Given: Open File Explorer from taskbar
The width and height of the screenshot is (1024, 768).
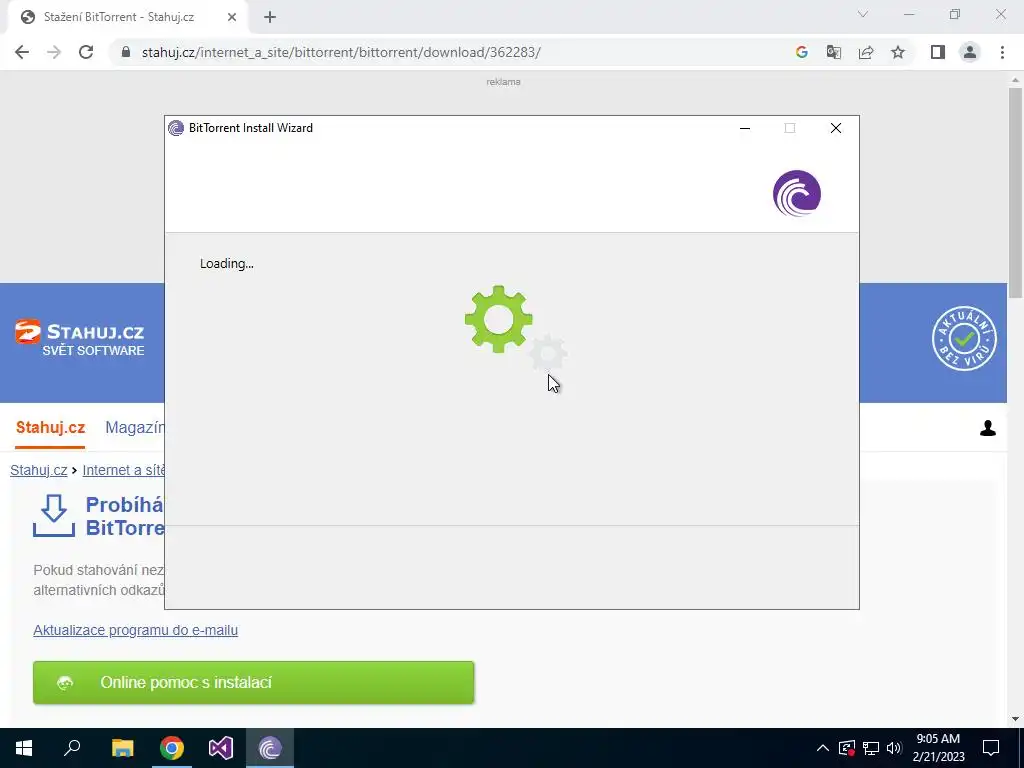Looking at the screenshot, I should (x=122, y=748).
